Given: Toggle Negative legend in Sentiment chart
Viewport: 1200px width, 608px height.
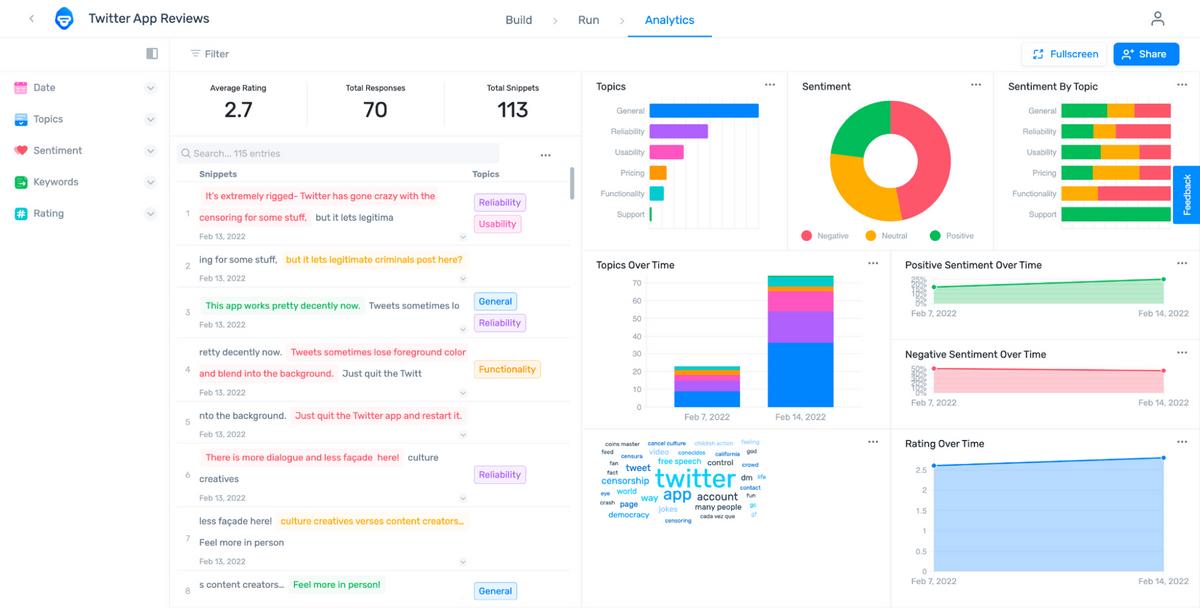Looking at the screenshot, I should point(825,236).
